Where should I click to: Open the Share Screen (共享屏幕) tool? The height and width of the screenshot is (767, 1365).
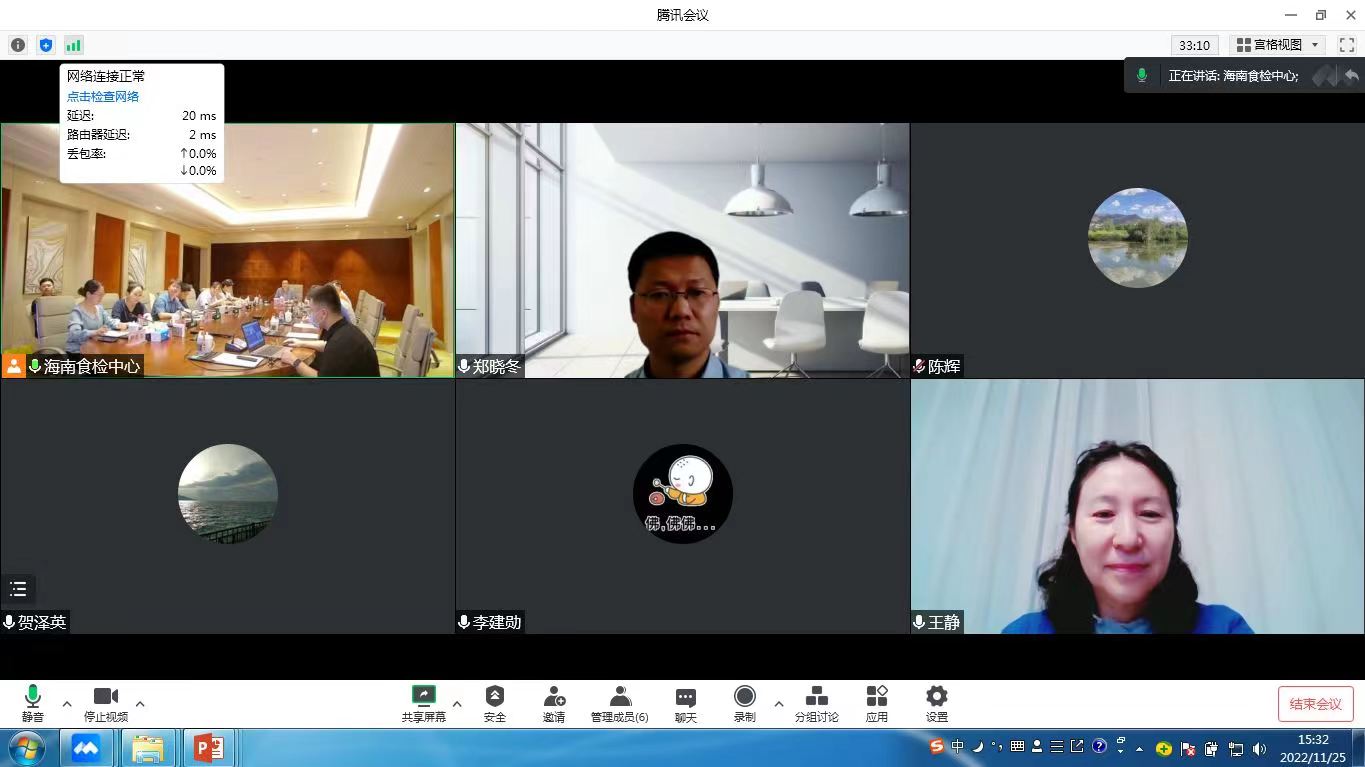click(x=423, y=704)
